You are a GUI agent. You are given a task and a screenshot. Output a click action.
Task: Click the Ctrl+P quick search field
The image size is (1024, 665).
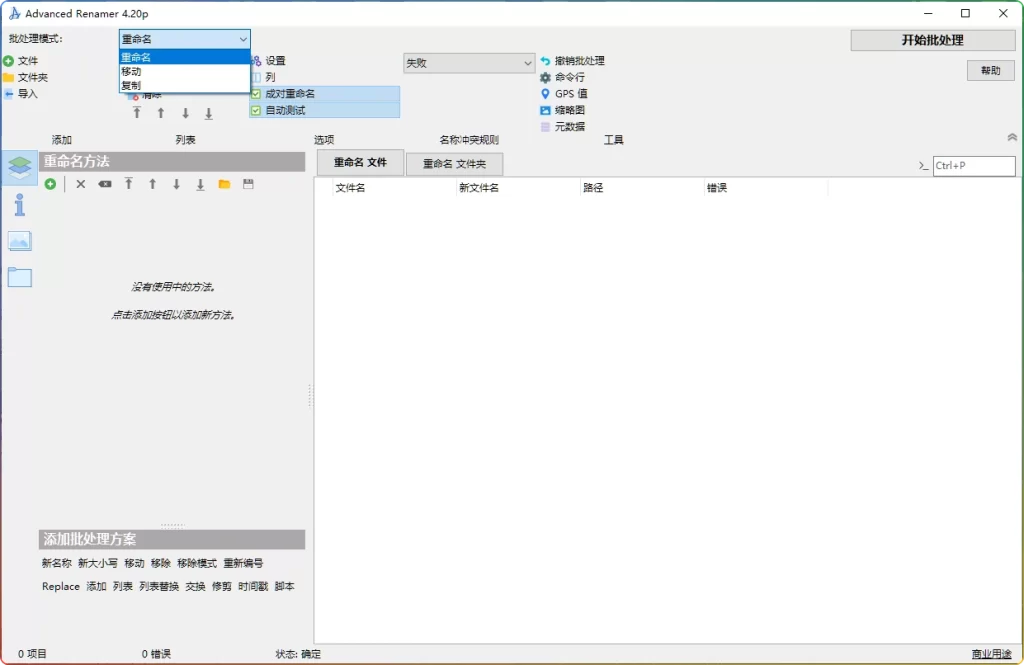pos(974,166)
